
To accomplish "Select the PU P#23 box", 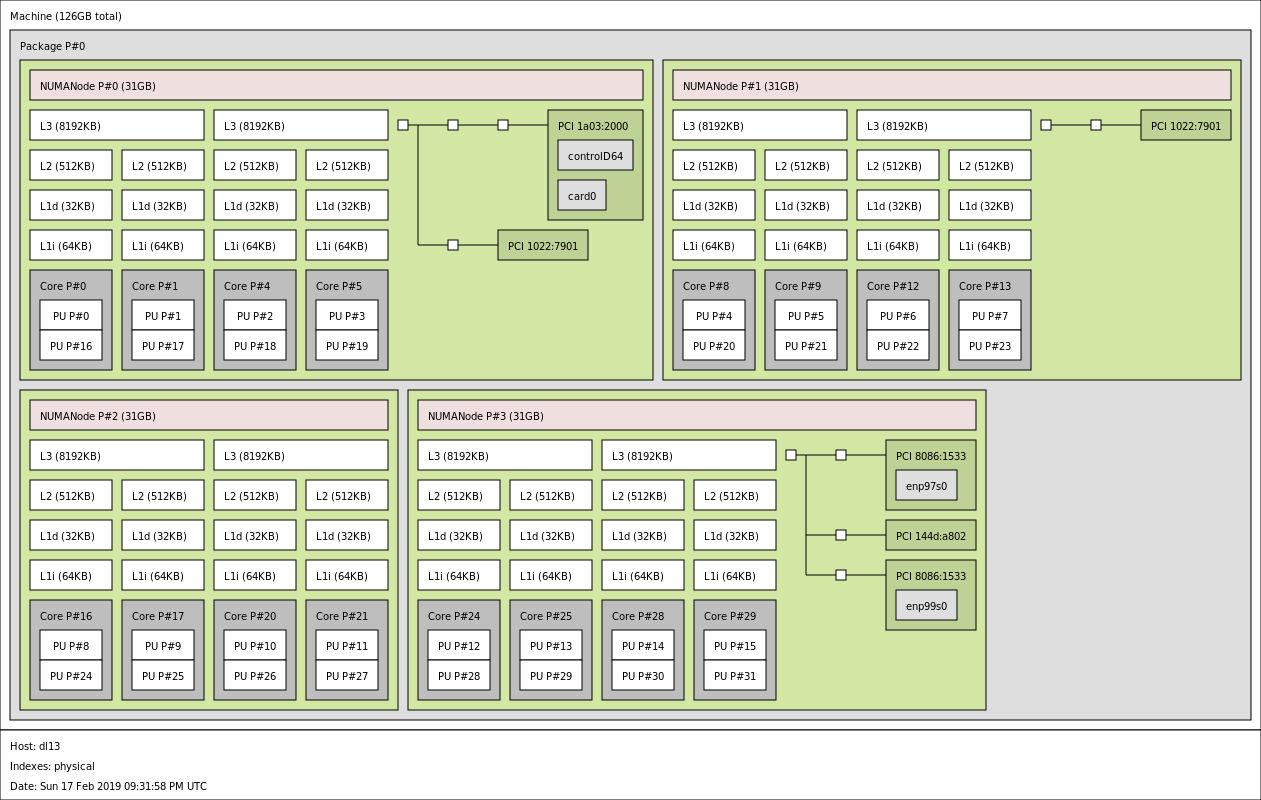I will [990, 345].
